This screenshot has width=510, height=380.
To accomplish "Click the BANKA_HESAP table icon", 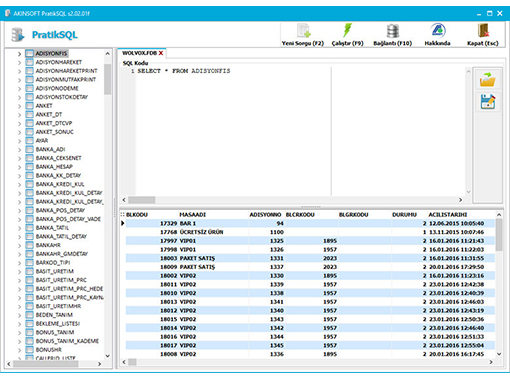I will coord(30,167).
